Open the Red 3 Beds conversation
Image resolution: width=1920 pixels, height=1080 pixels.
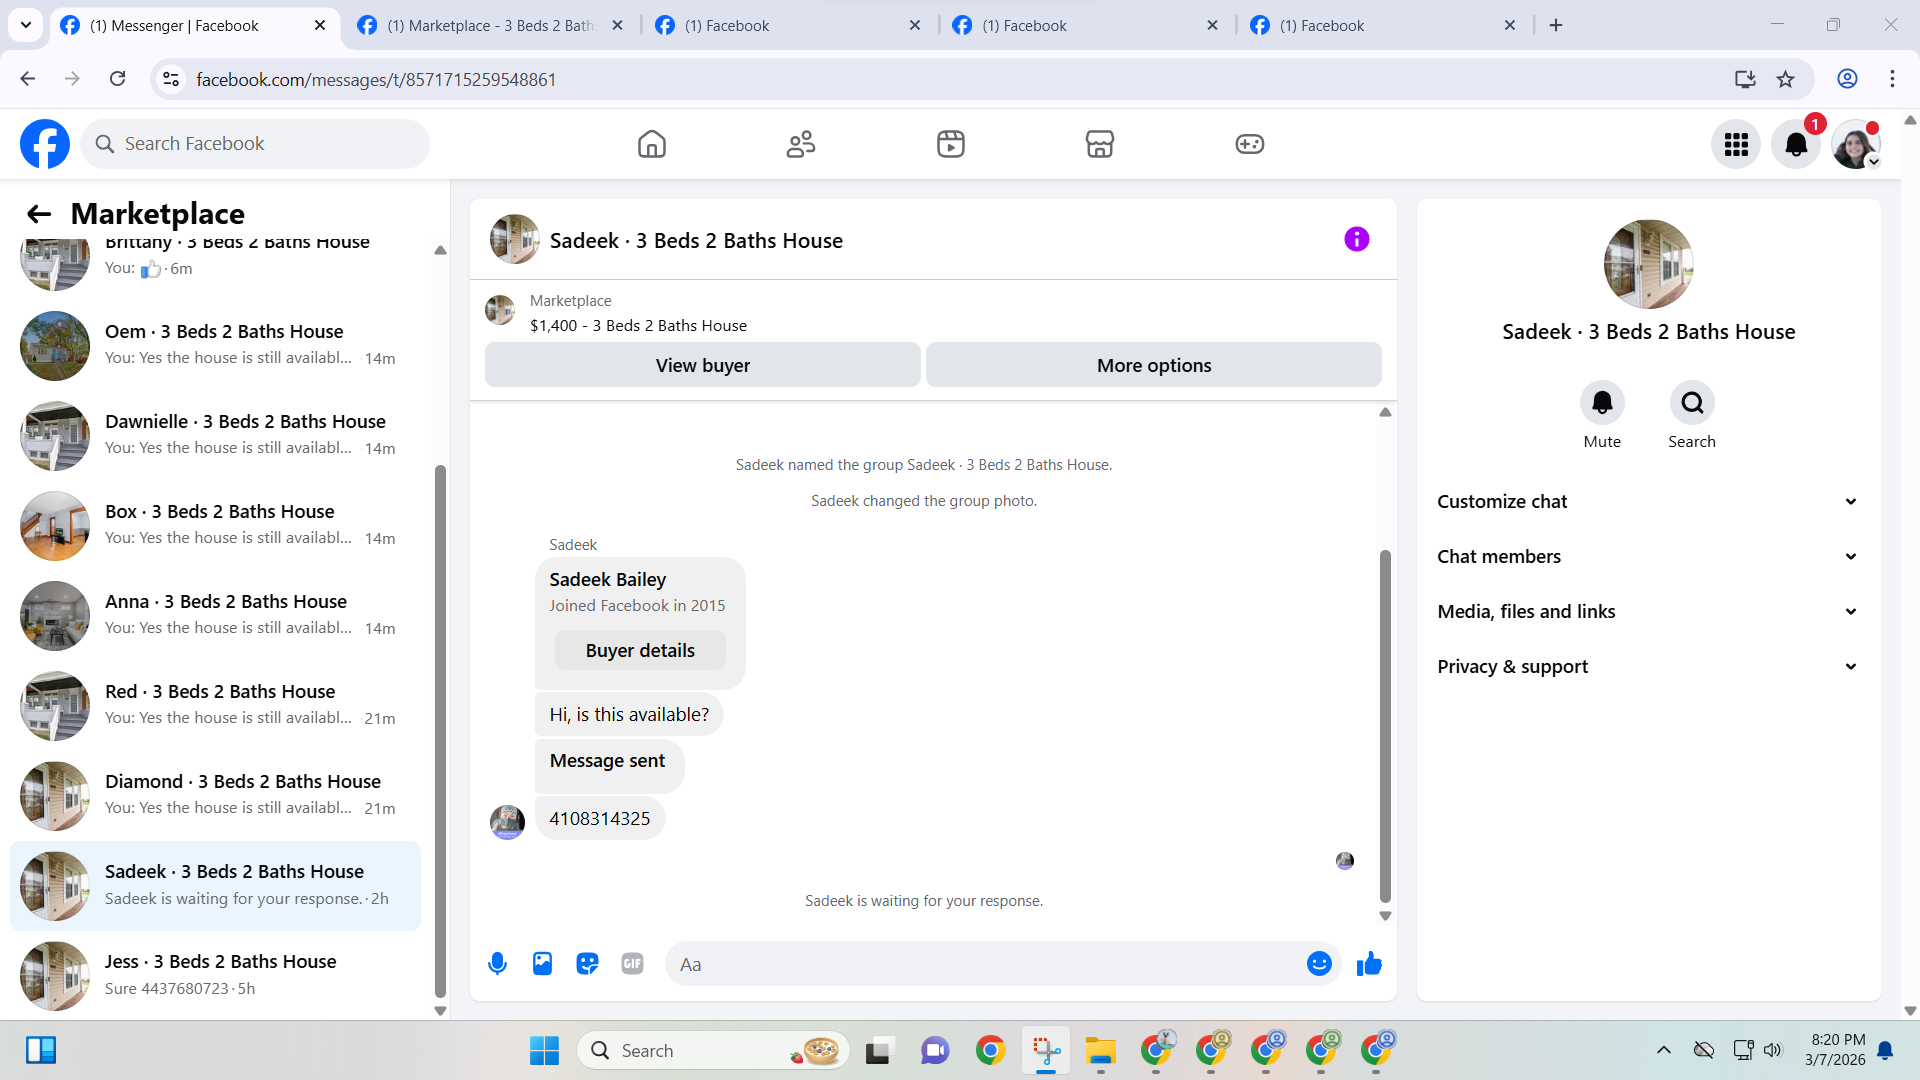(215, 706)
